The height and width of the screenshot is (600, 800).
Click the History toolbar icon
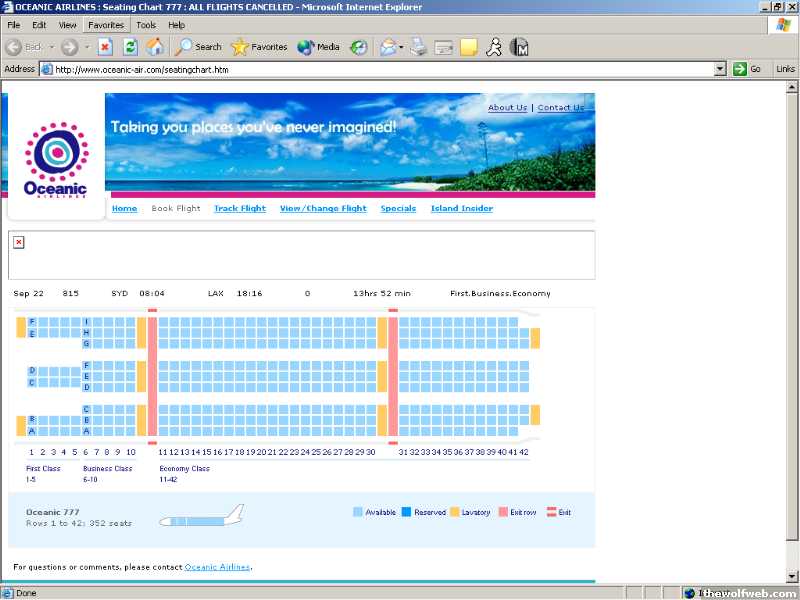coord(358,47)
